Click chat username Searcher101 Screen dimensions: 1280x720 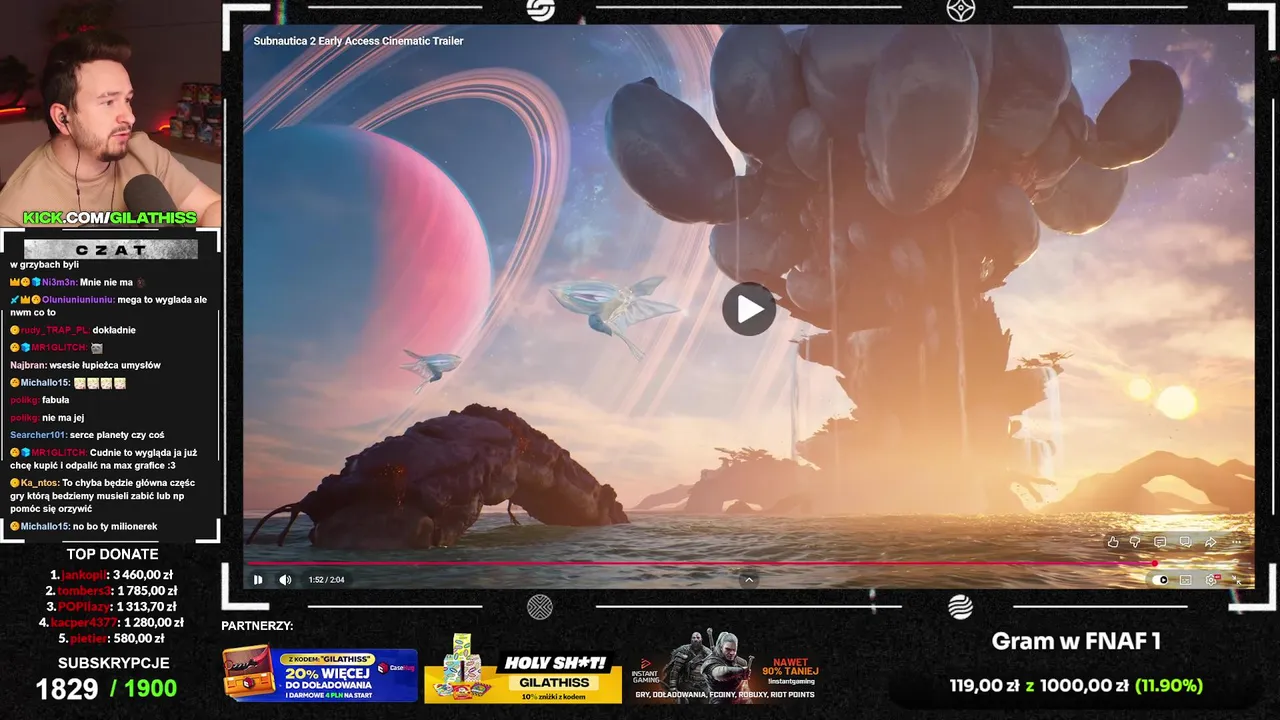pos(37,435)
